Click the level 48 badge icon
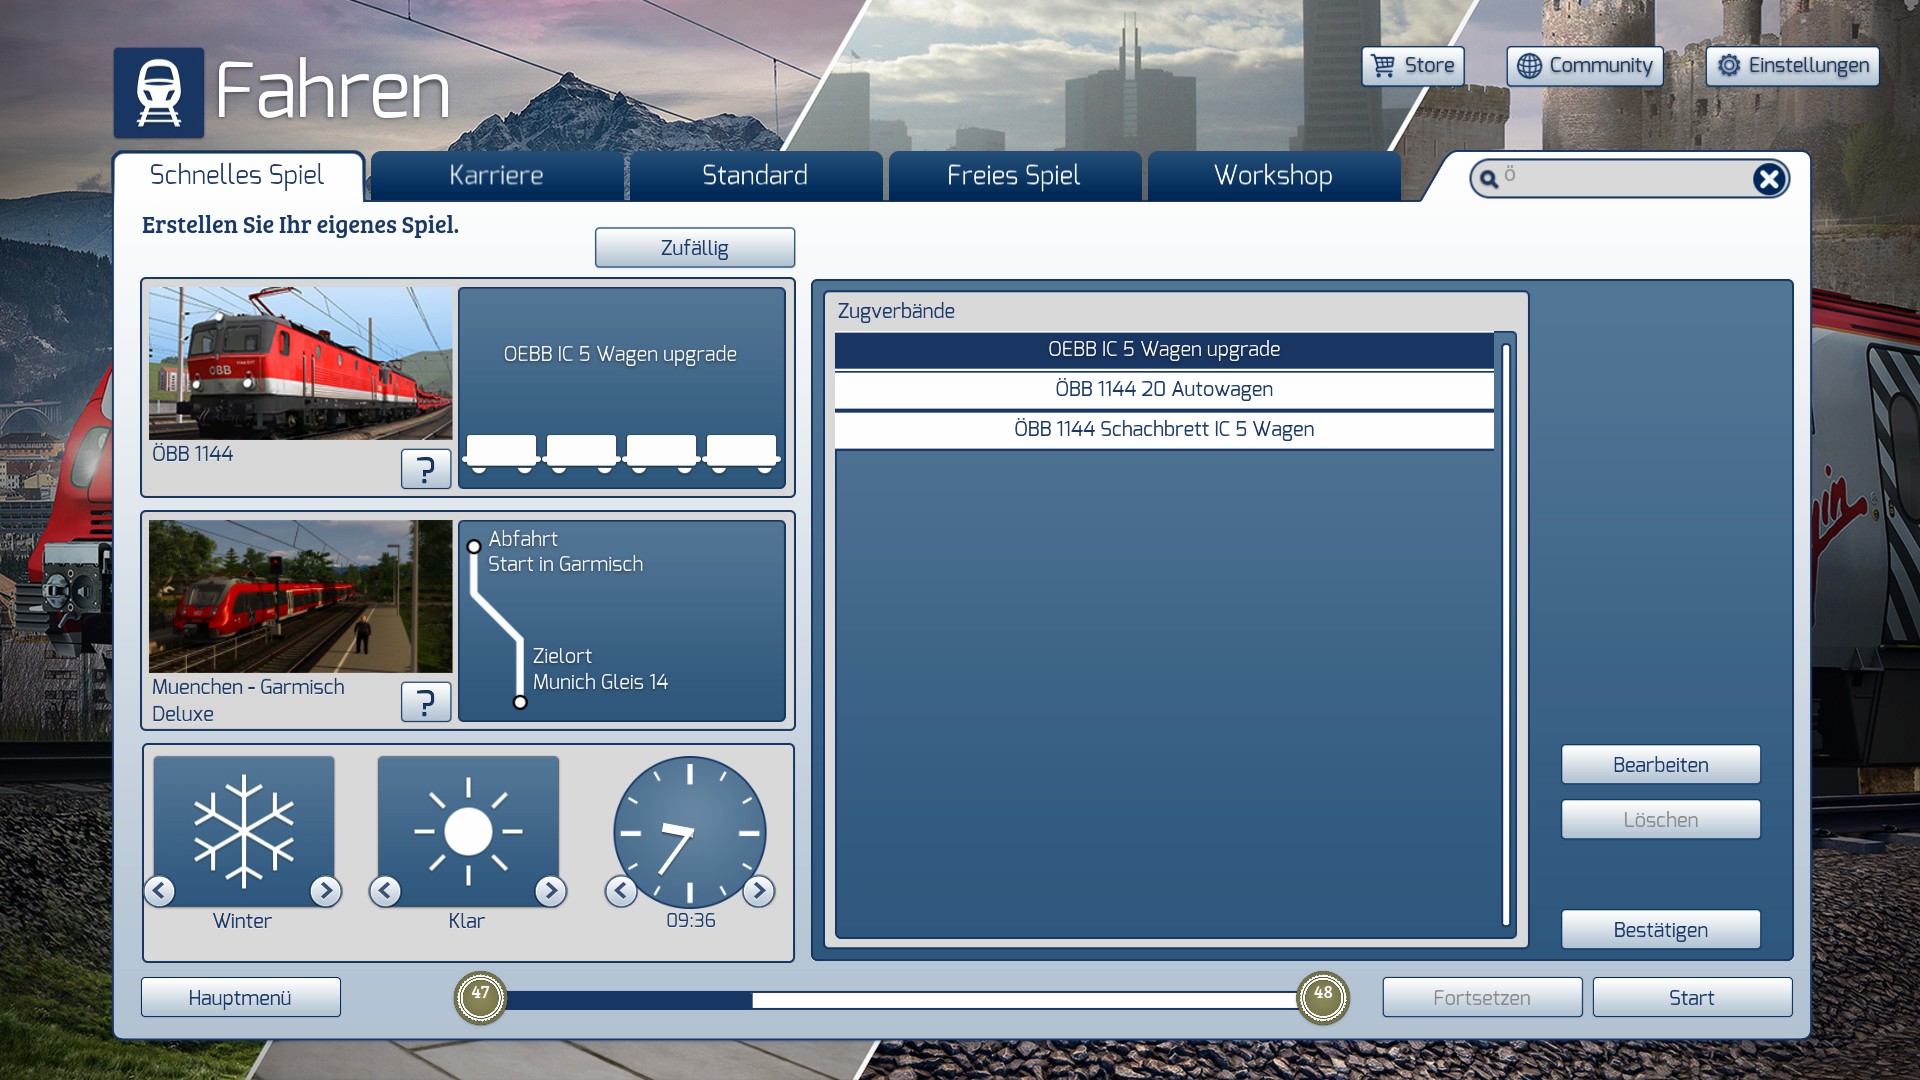Viewport: 1920px width, 1080px height. point(1322,996)
